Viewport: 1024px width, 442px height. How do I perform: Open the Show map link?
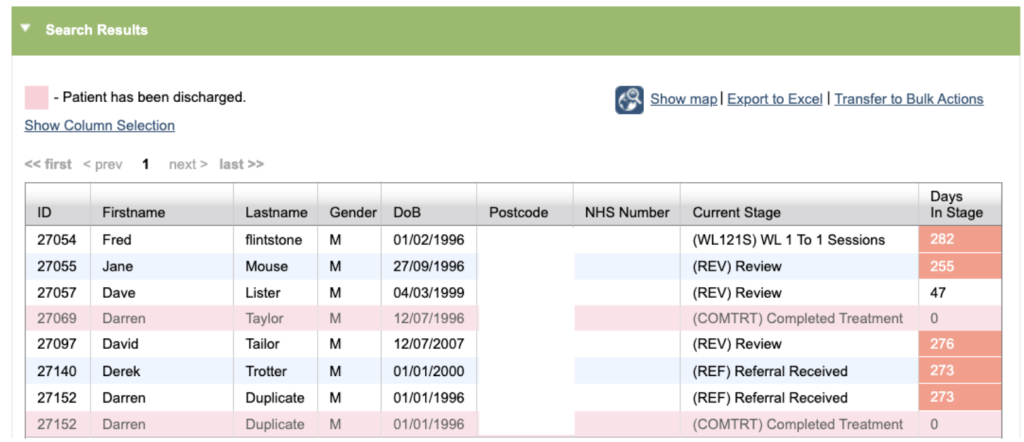[x=683, y=99]
